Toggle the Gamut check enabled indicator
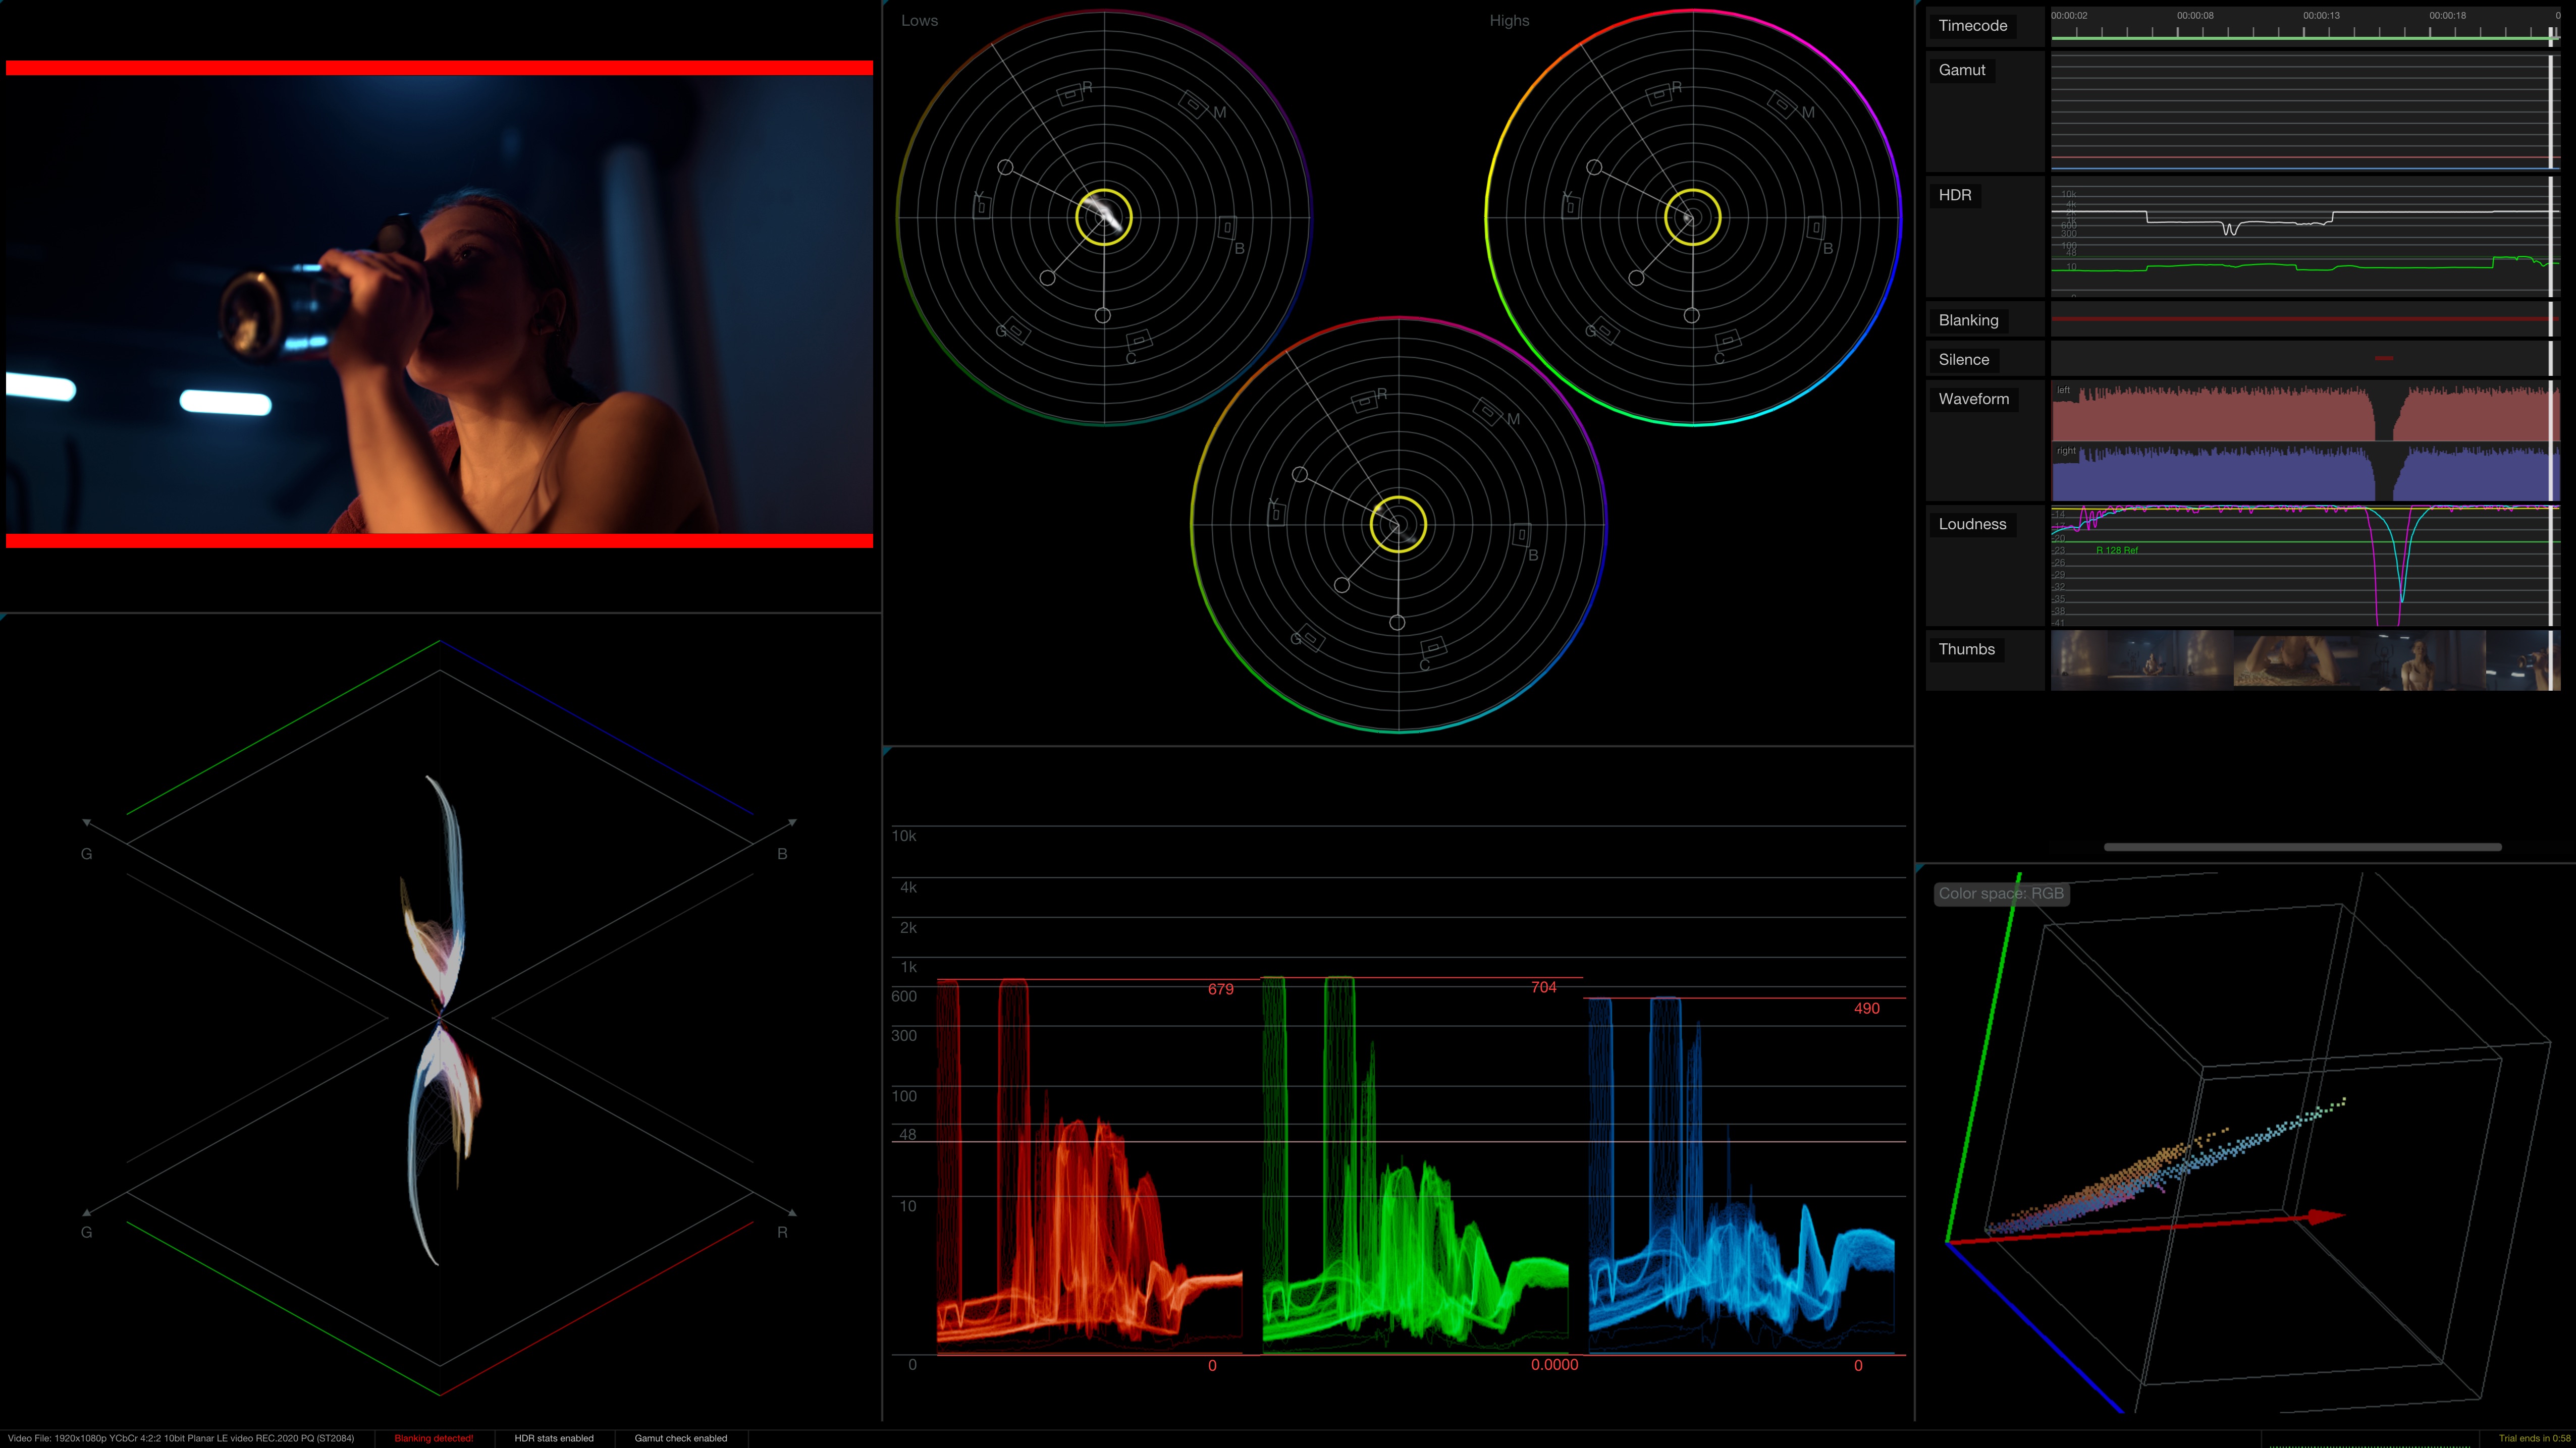Image resolution: width=2576 pixels, height=1448 pixels. coord(680,1438)
